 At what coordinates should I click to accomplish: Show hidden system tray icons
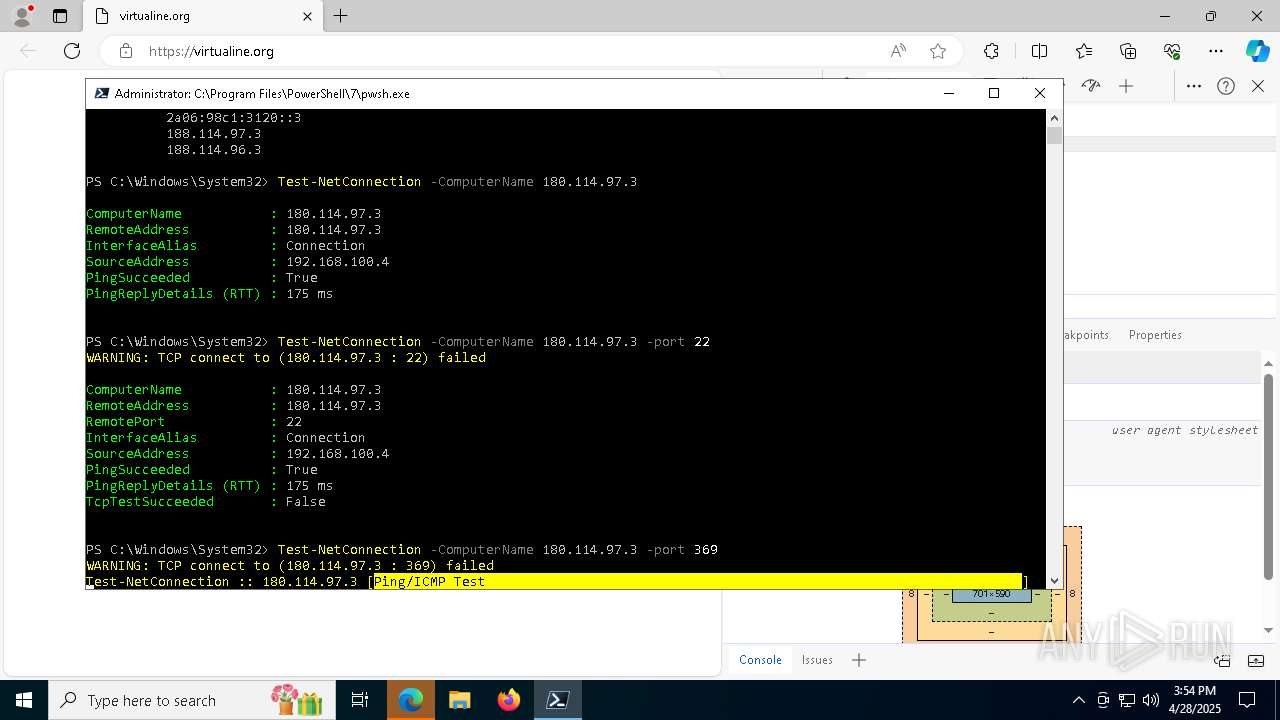click(1078, 700)
